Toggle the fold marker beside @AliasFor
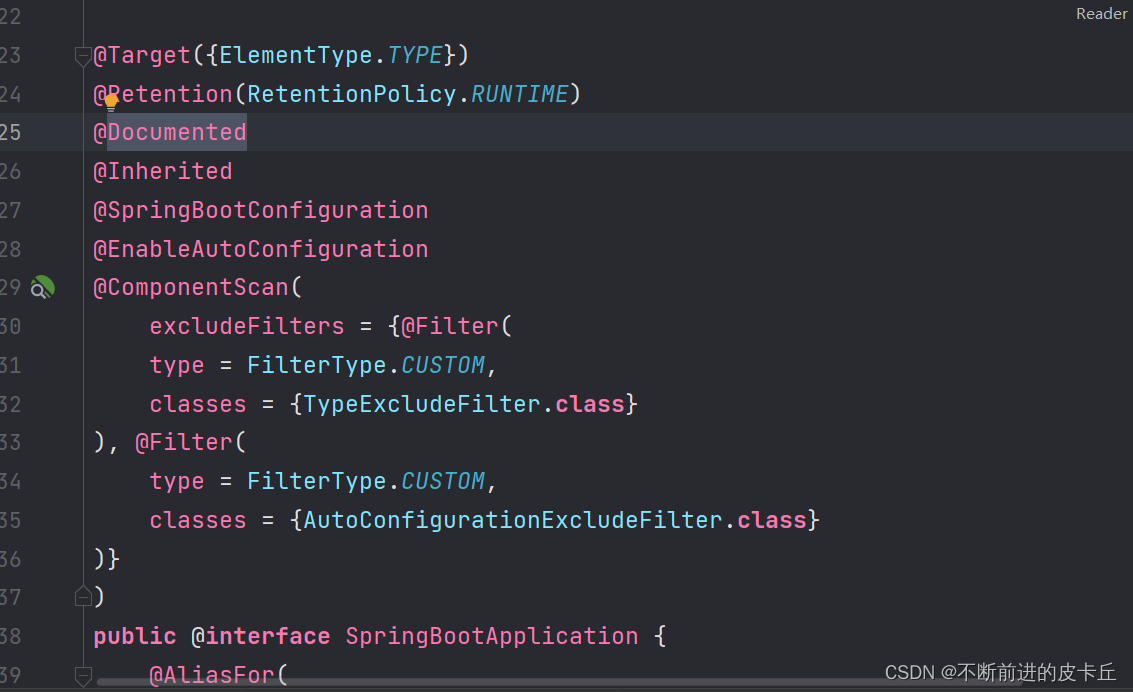 tap(82, 675)
